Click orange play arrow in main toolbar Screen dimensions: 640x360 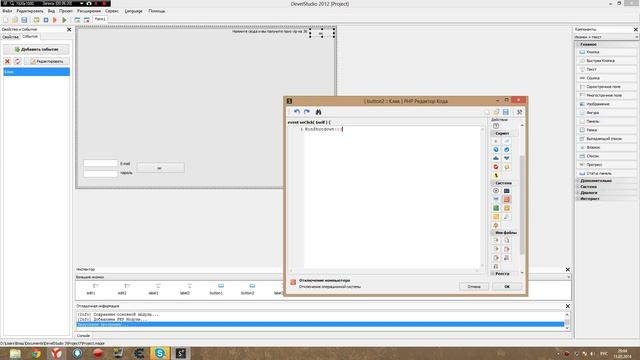55,20
